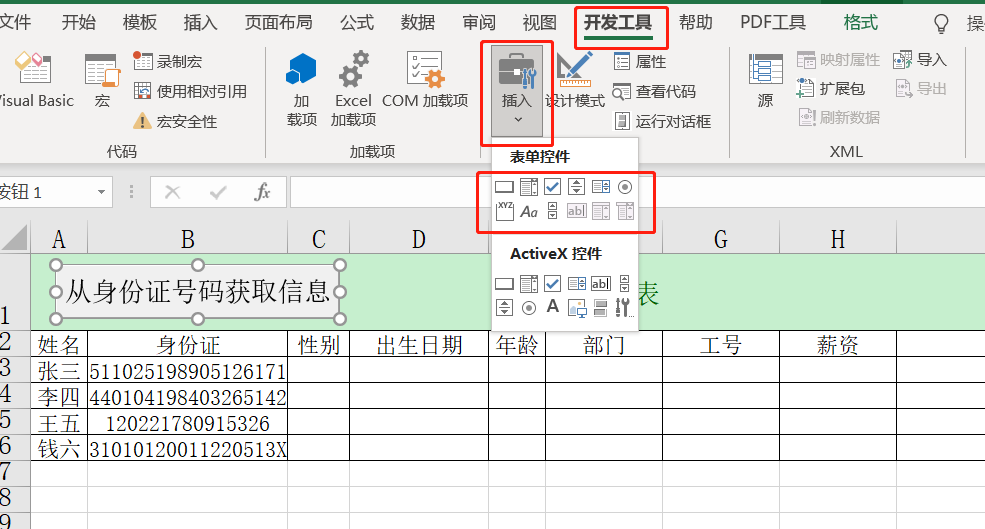The image size is (985, 529).
Task: Open ActiveX More Controls tools icon
Action: pos(623,307)
